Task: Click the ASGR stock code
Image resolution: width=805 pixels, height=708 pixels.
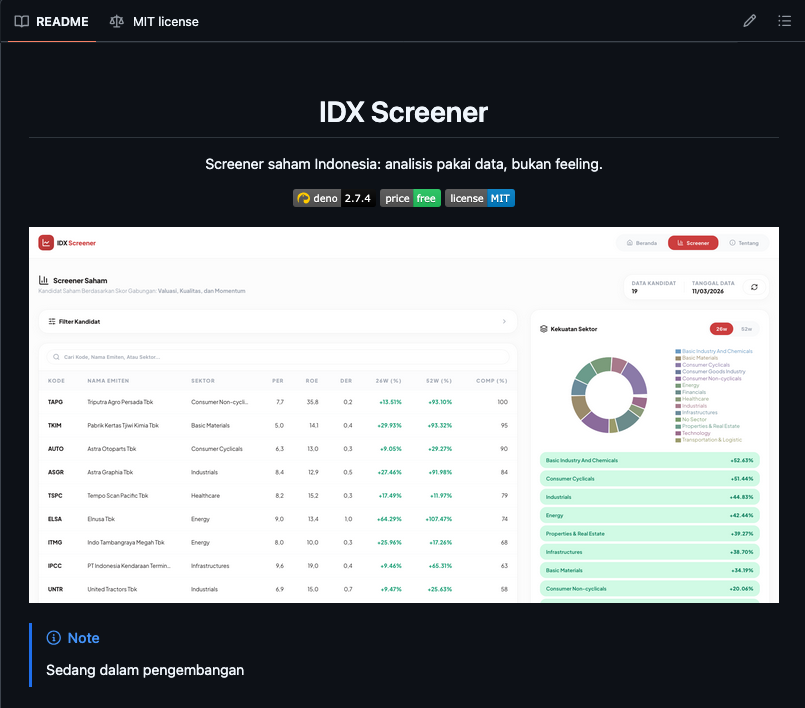Action: tap(56, 472)
